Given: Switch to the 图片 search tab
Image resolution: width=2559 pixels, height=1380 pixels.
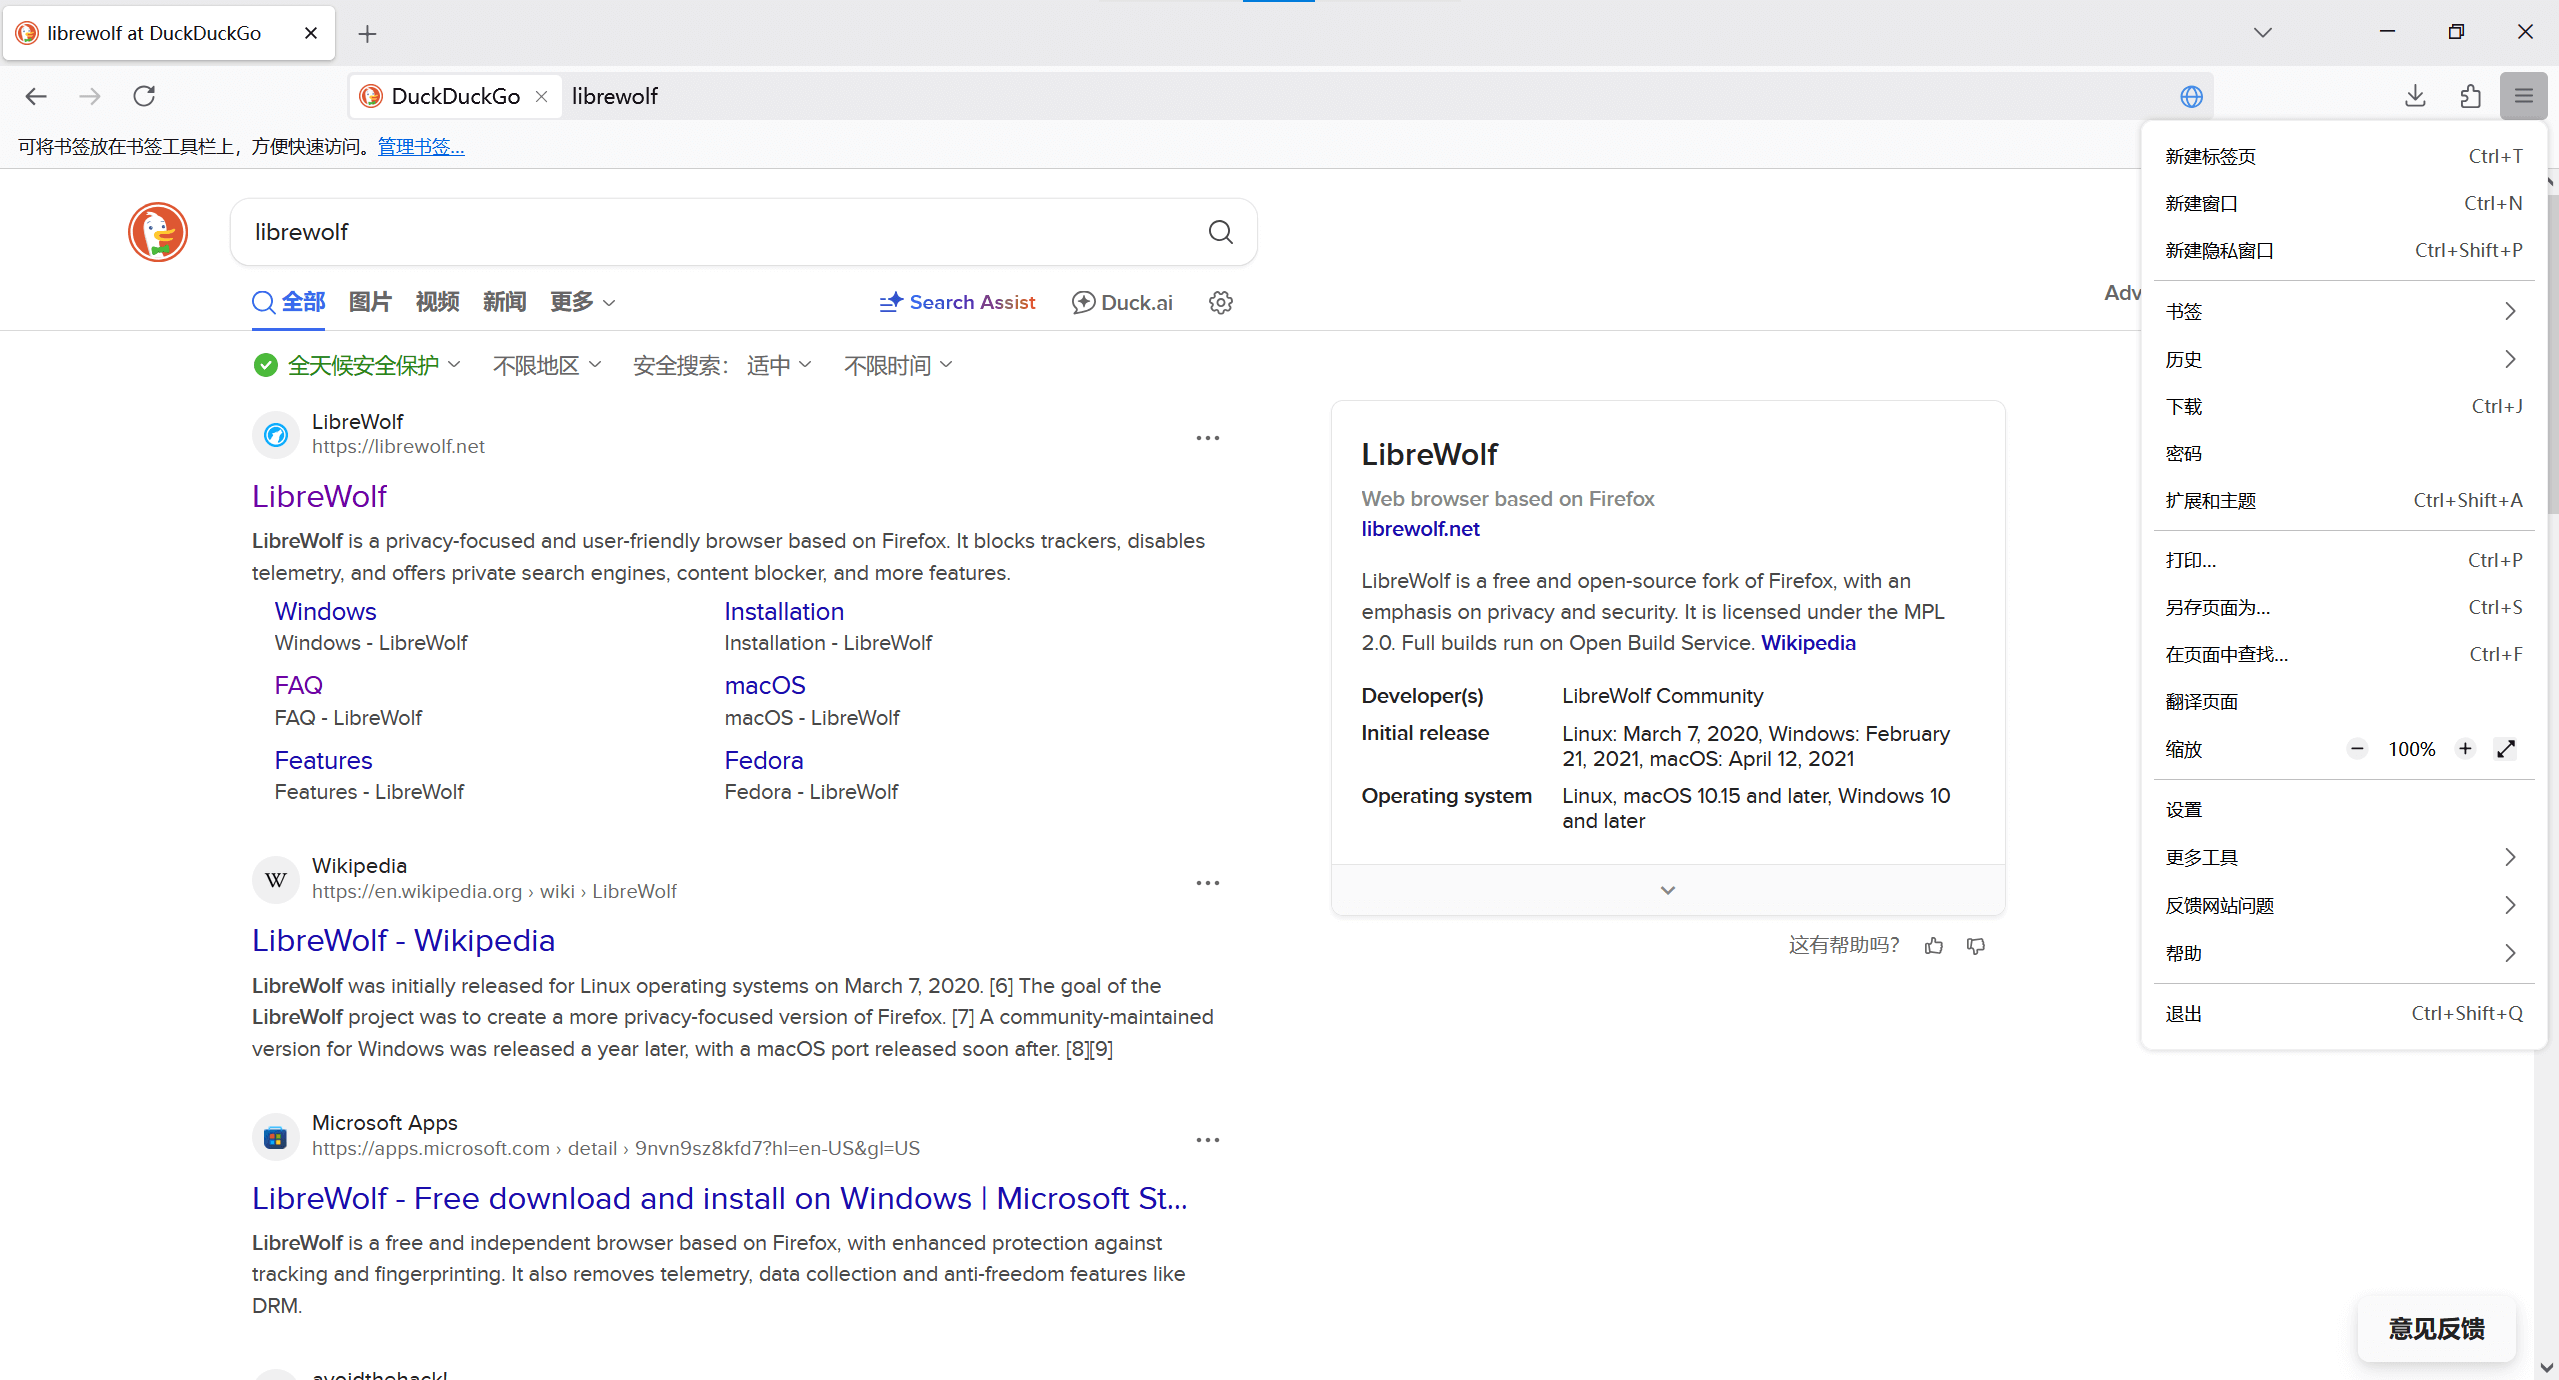Looking at the screenshot, I should pos(369,302).
